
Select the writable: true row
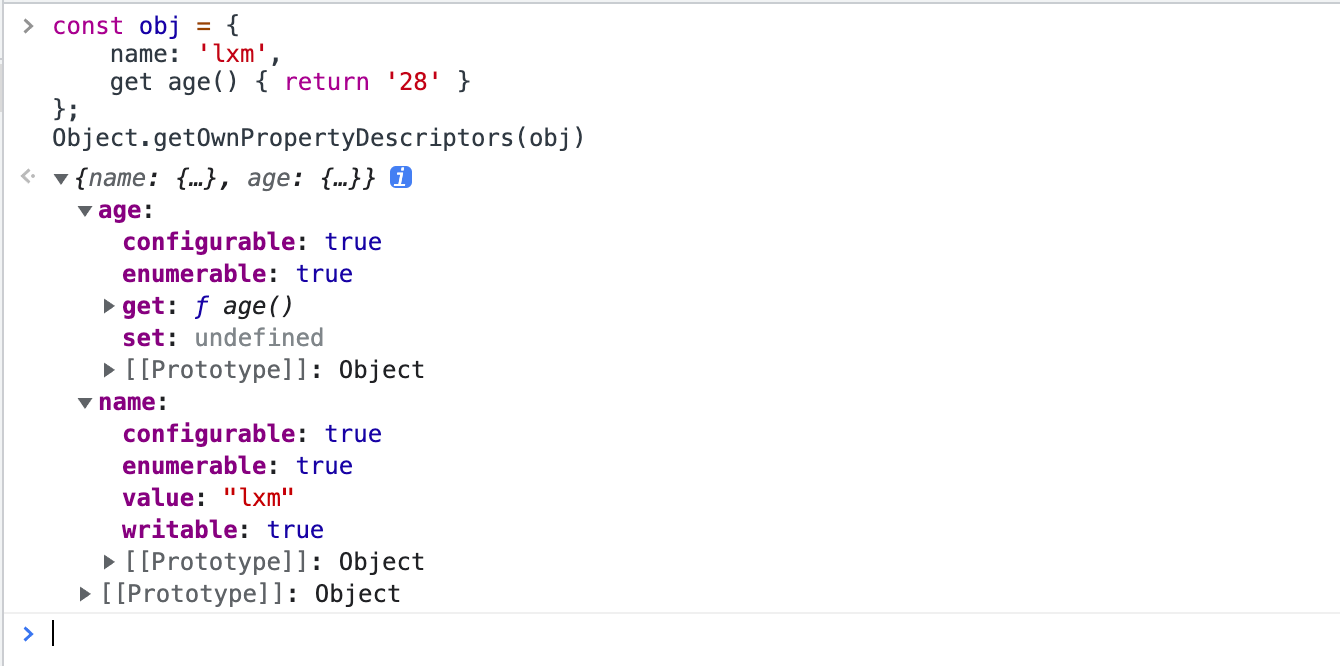pos(223,530)
